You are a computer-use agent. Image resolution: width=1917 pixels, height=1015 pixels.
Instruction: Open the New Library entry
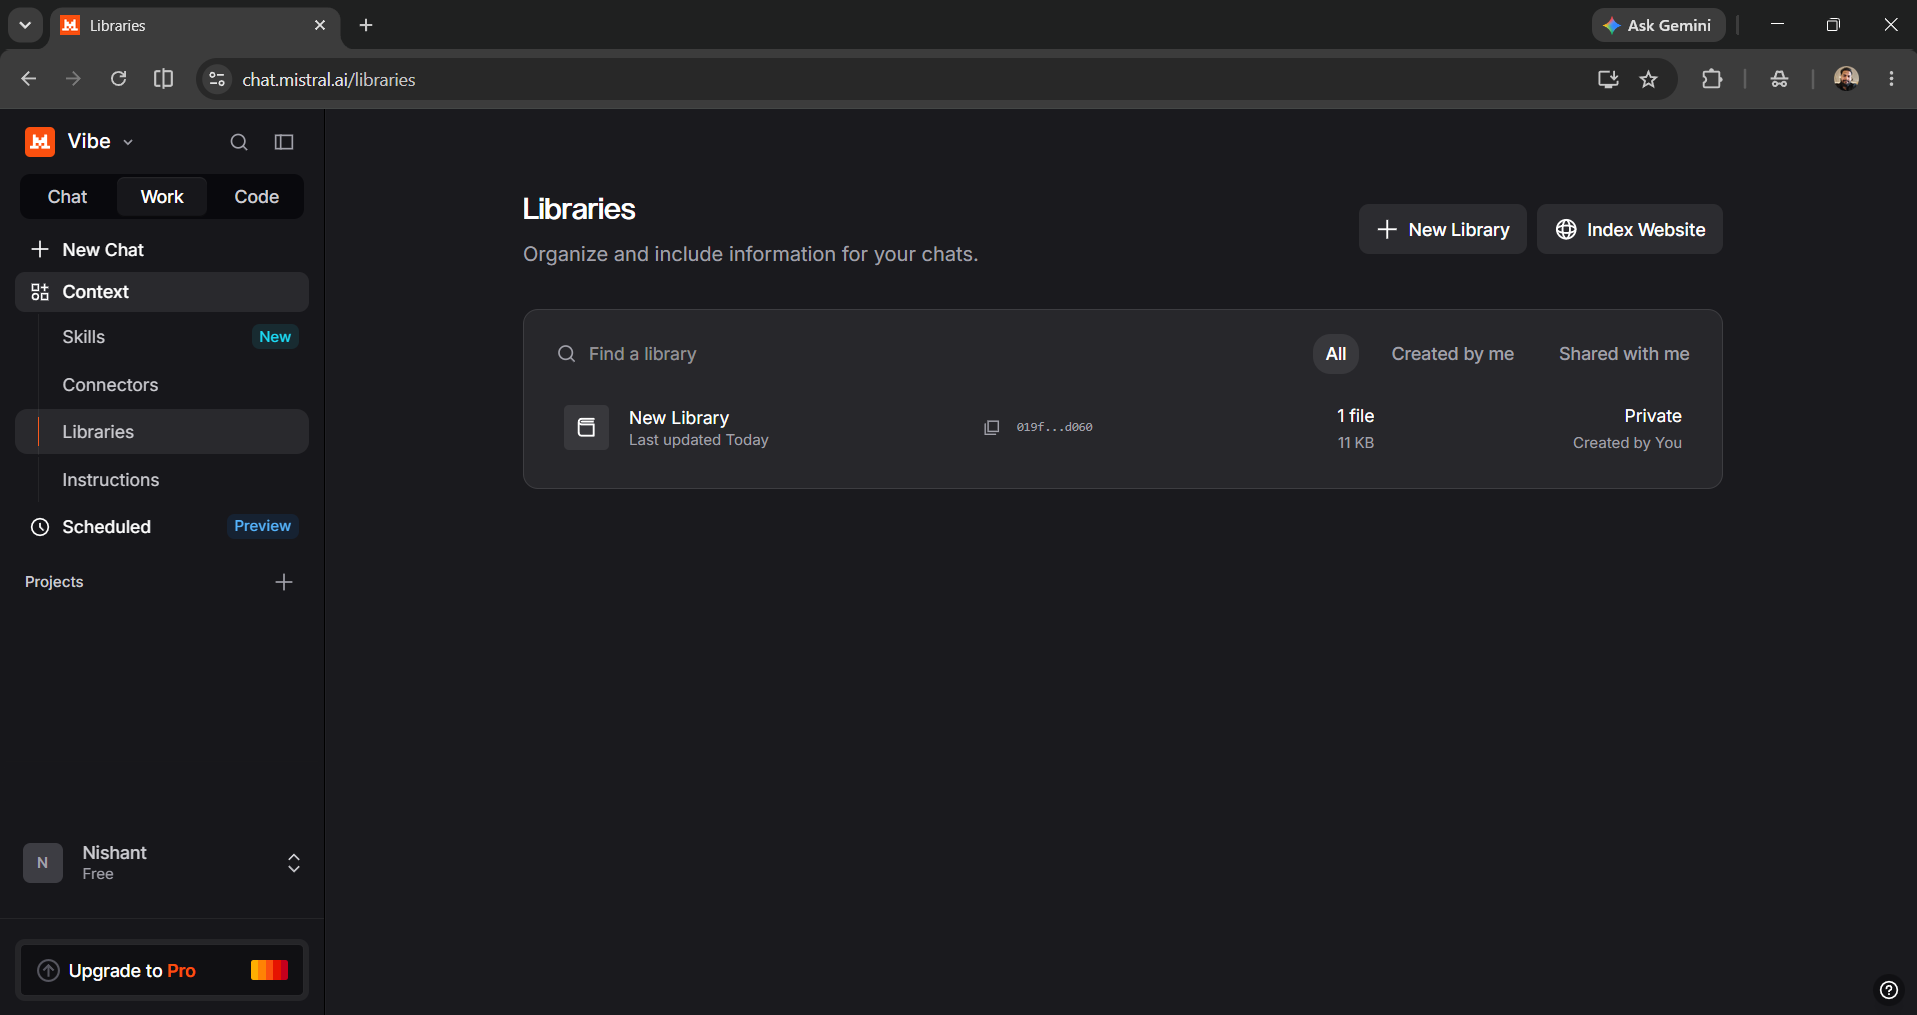click(1122, 428)
